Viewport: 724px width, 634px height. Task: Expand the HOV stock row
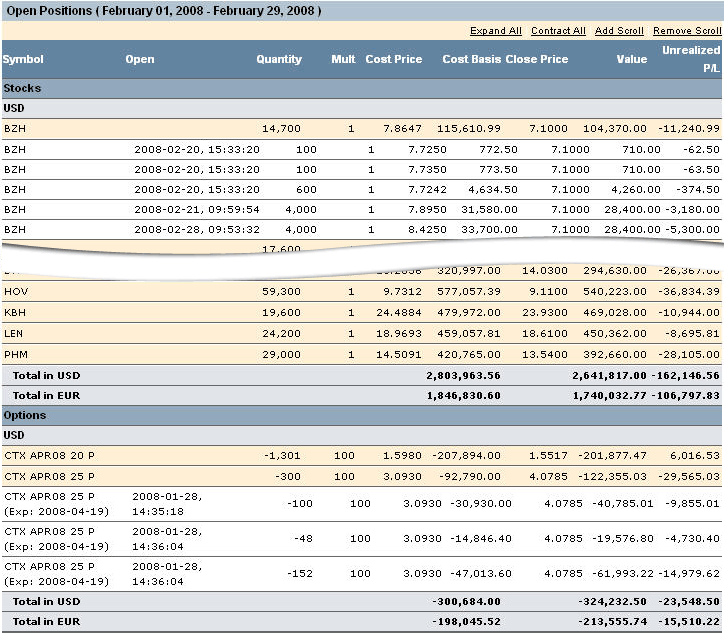pyautogui.click(x=362, y=292)
